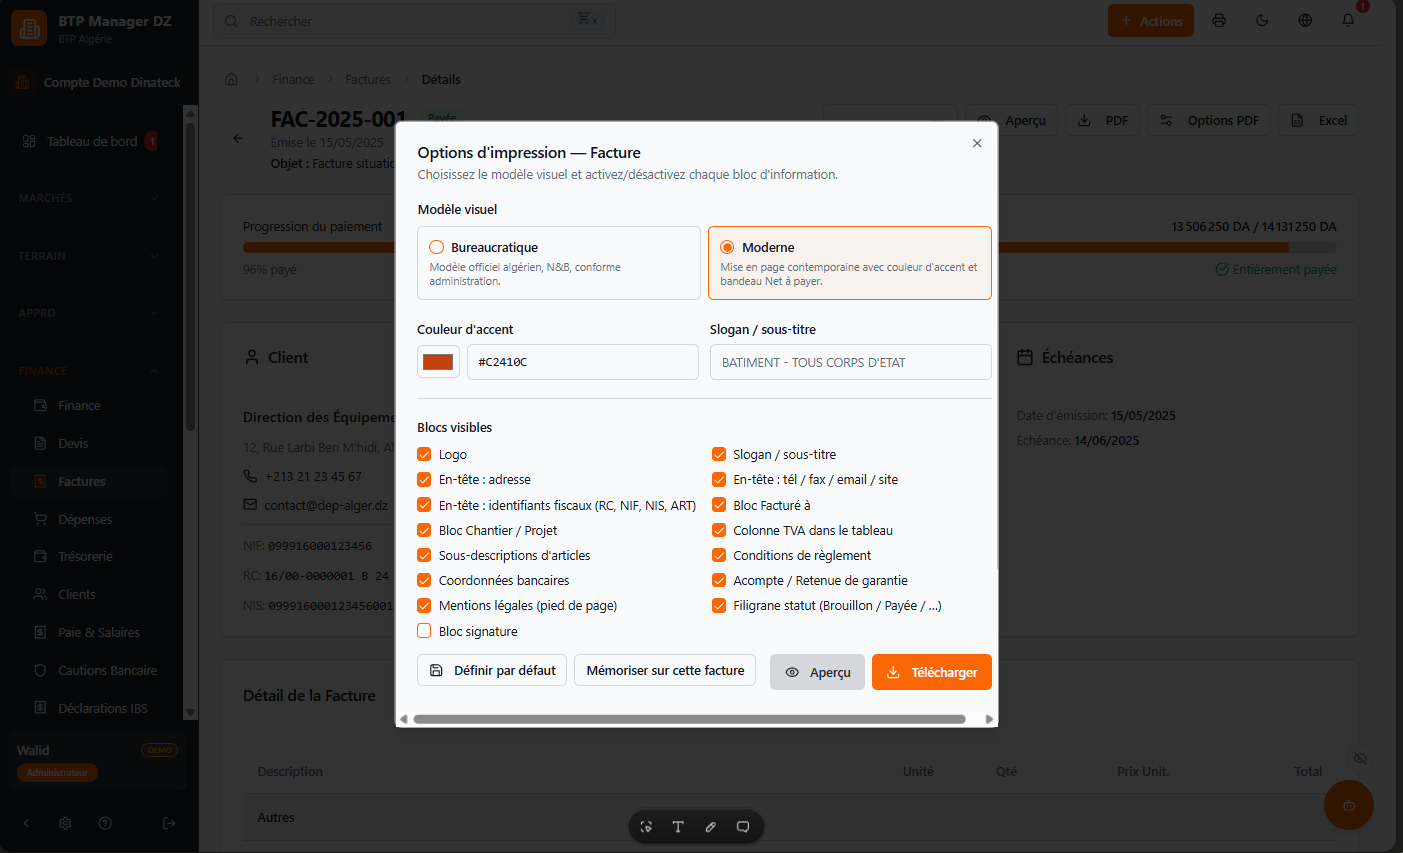Go back with the left arrow icon
This screenshot has width=1403, height=853.
(238, 138)
